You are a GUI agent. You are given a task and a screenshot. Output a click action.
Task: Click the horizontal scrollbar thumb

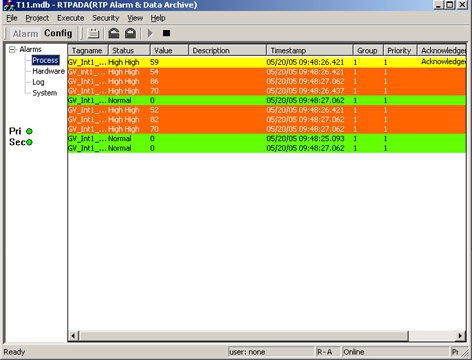click(243, 336)
